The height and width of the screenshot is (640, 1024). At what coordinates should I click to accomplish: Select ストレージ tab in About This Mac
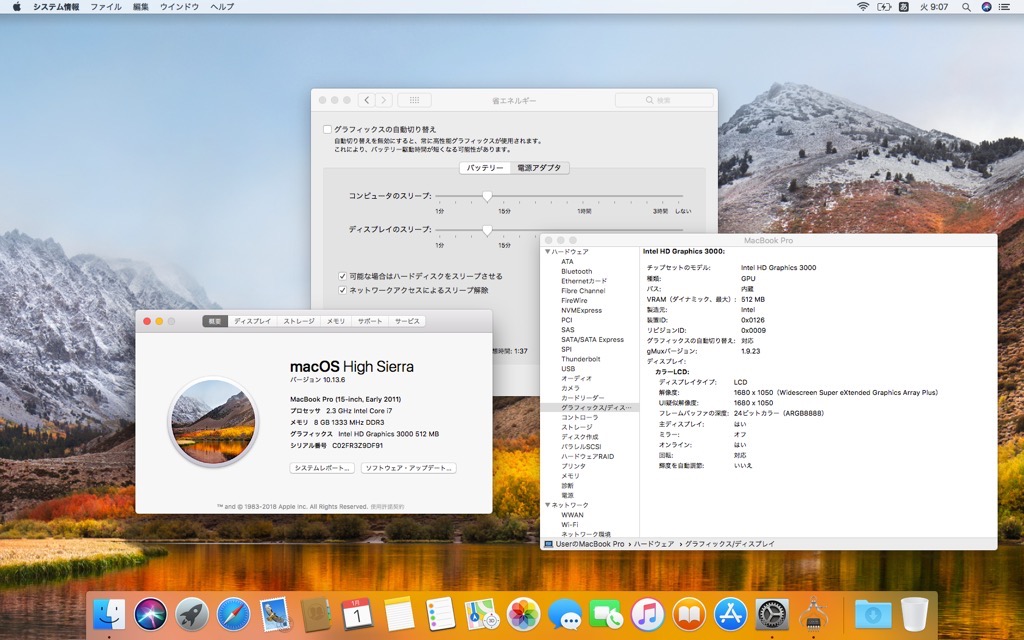coord(299,321)
